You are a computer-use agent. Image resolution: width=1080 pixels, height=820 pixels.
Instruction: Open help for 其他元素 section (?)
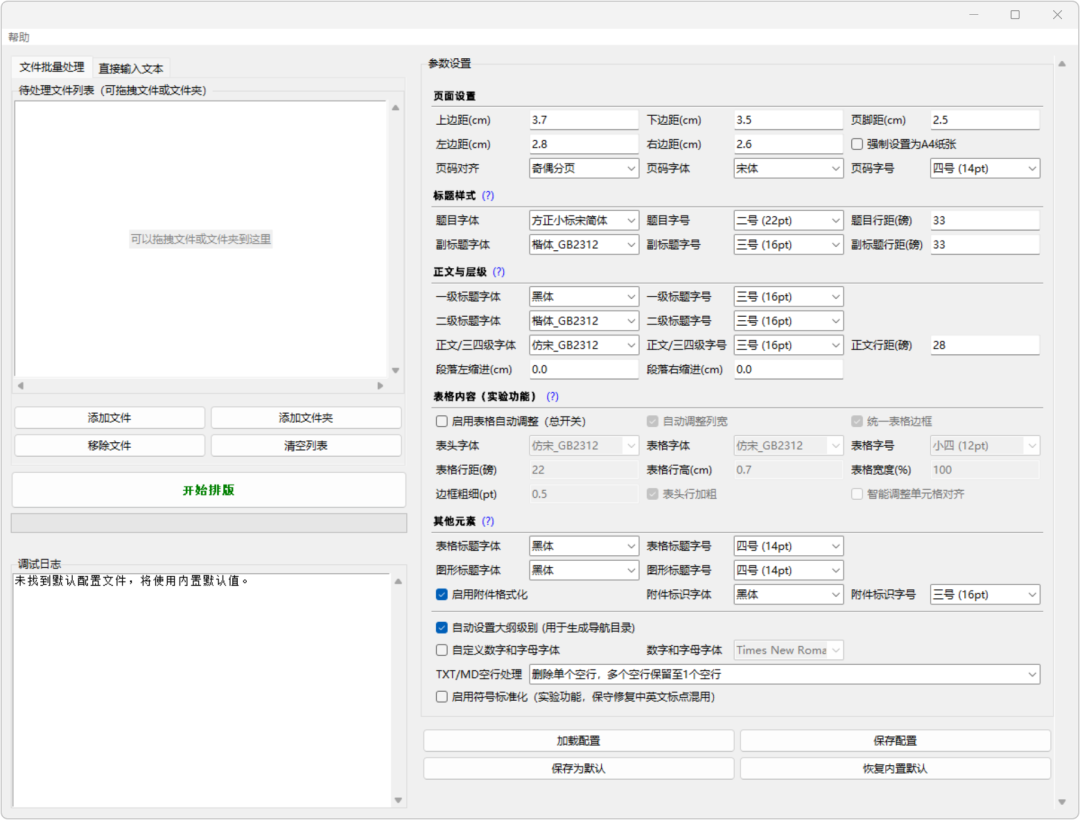click(488, 521)
